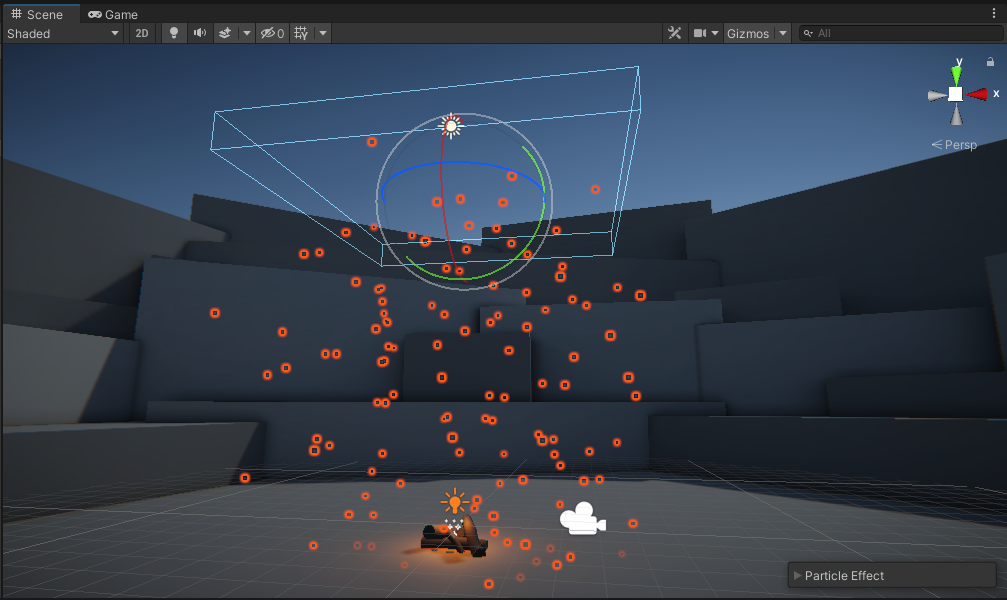Toggle scene audio with the speaker icon
Screen dimensions: 1007x600
point(200,33)
